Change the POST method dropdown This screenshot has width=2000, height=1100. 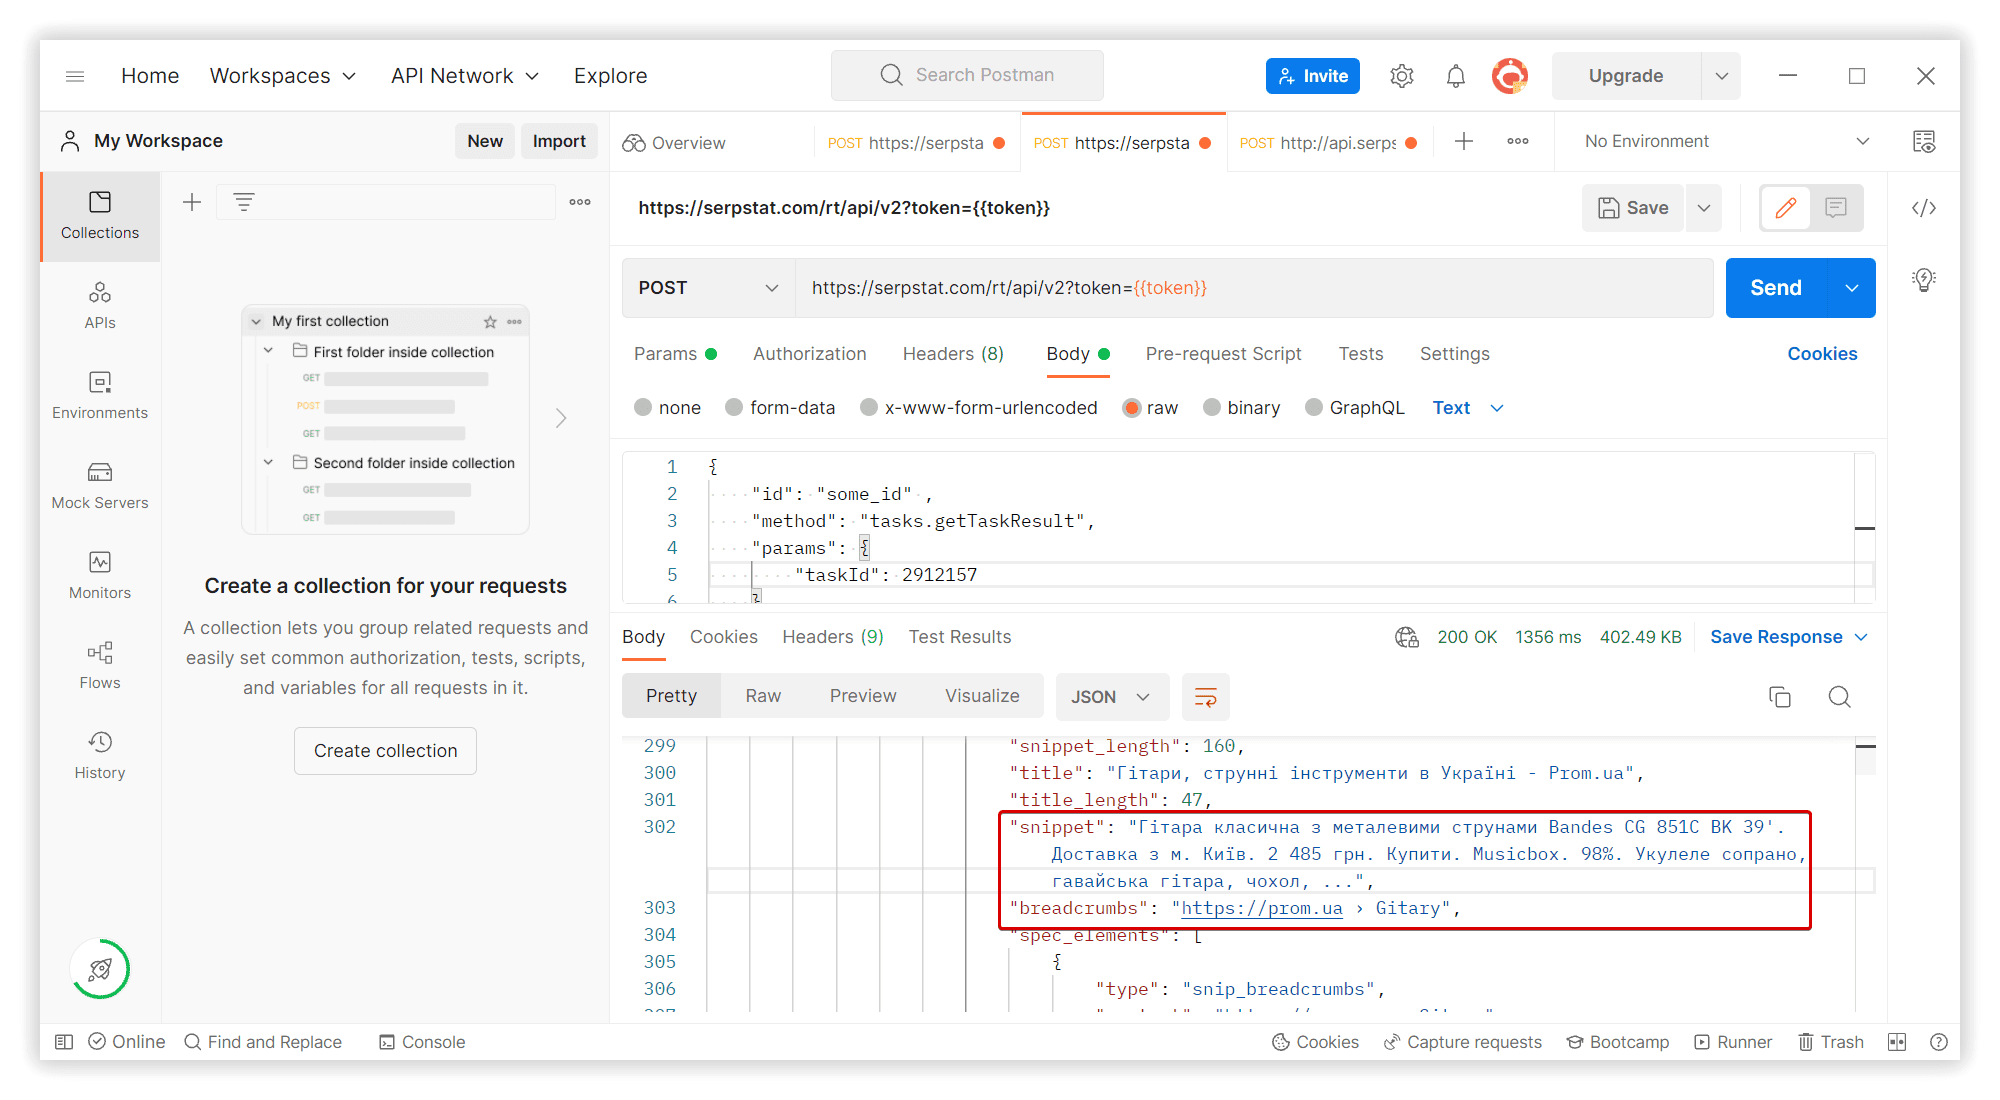pyautogui.click(x=708, y=288)
